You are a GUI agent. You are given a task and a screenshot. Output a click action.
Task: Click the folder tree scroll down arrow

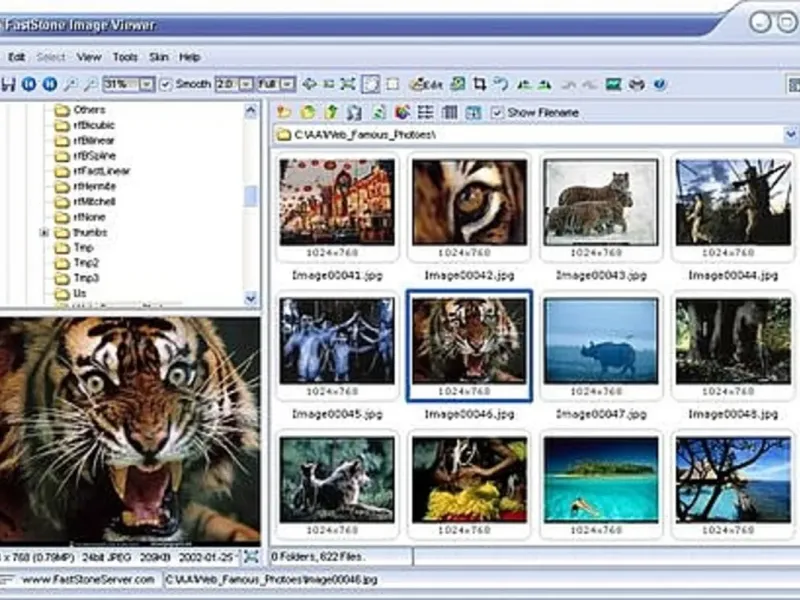point(251,298)
